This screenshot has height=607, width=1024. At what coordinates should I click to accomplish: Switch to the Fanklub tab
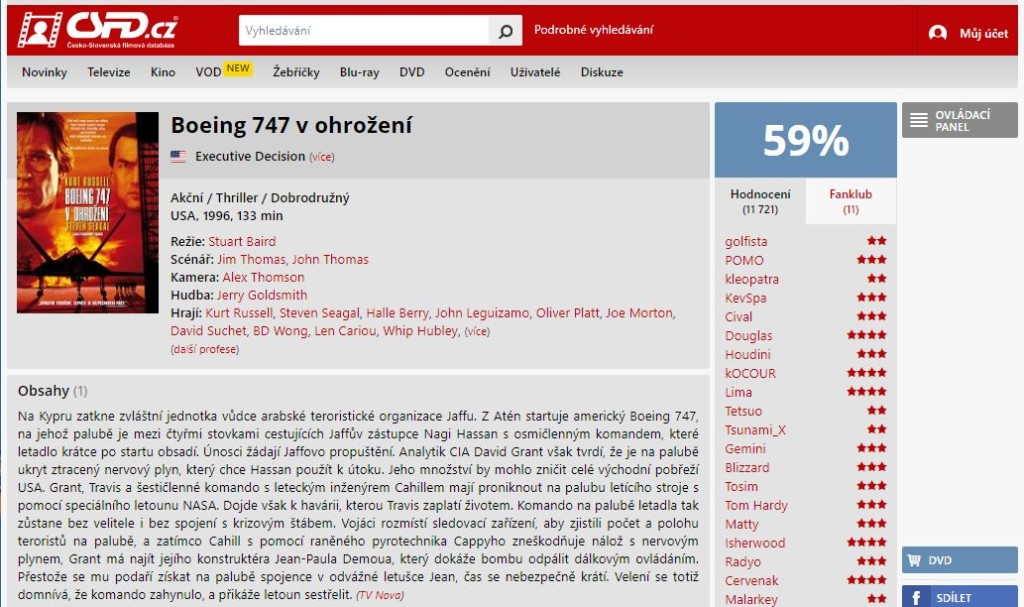click(x=850, y=201)
